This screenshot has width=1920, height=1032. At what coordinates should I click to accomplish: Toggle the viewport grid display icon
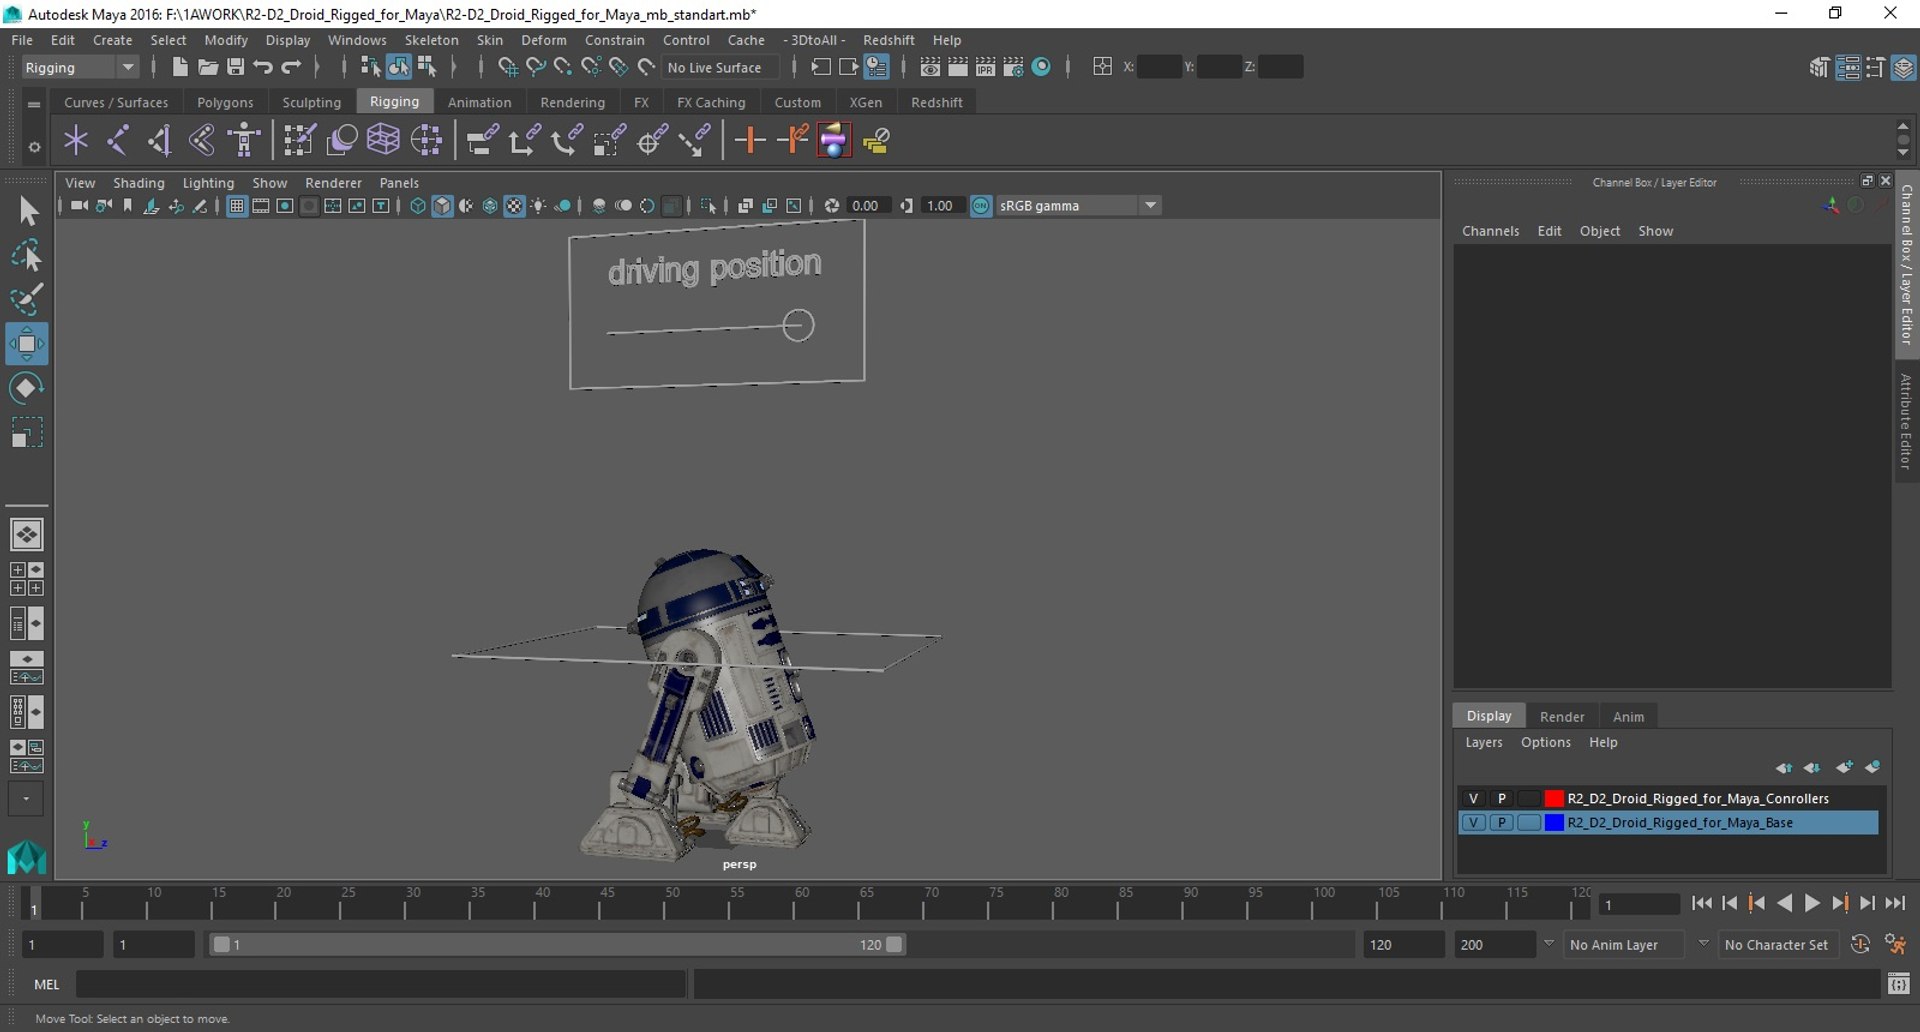(x=237, y=206)
